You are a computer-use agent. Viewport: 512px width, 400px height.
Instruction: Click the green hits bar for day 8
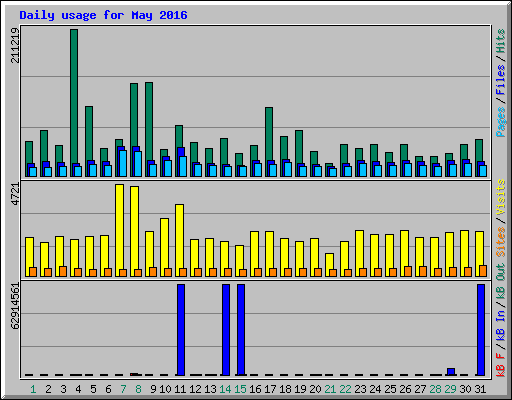134,115
